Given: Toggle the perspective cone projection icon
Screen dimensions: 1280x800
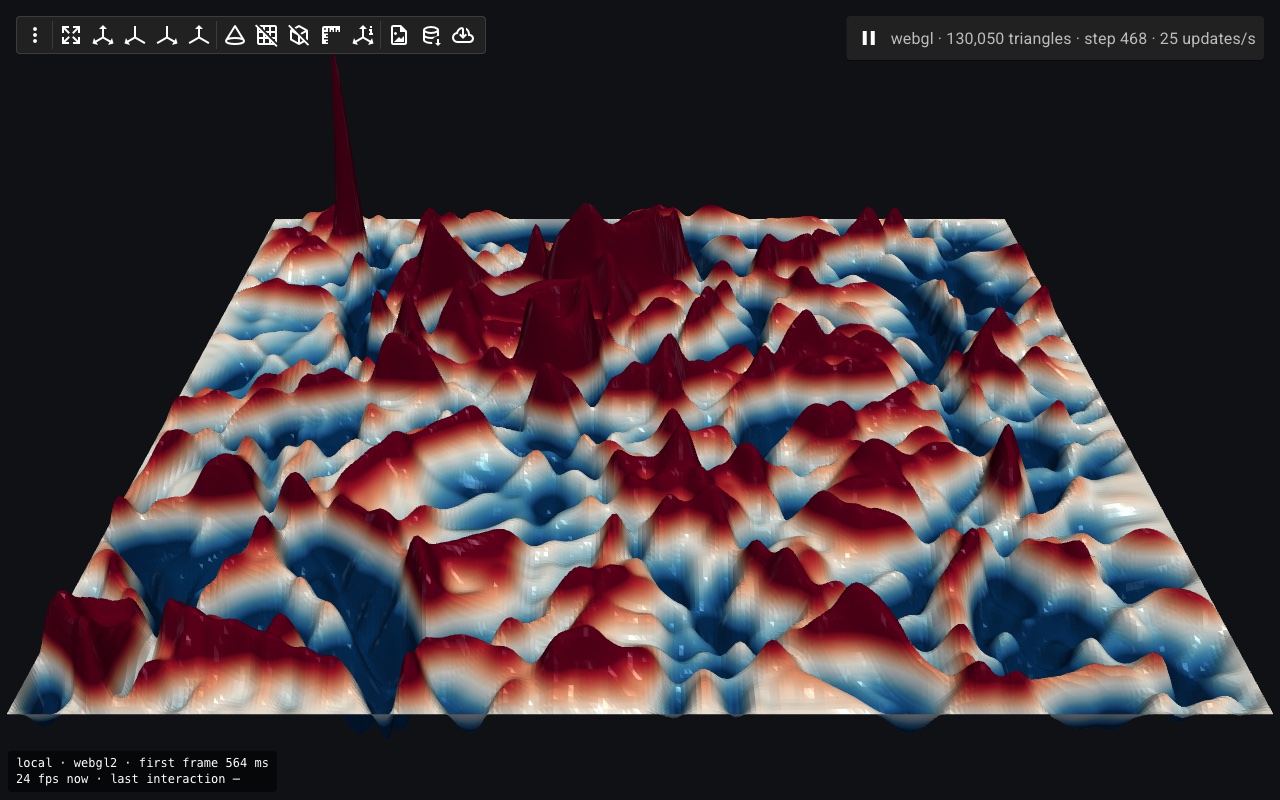Looking at the screenshot, I should pos(235,35).
